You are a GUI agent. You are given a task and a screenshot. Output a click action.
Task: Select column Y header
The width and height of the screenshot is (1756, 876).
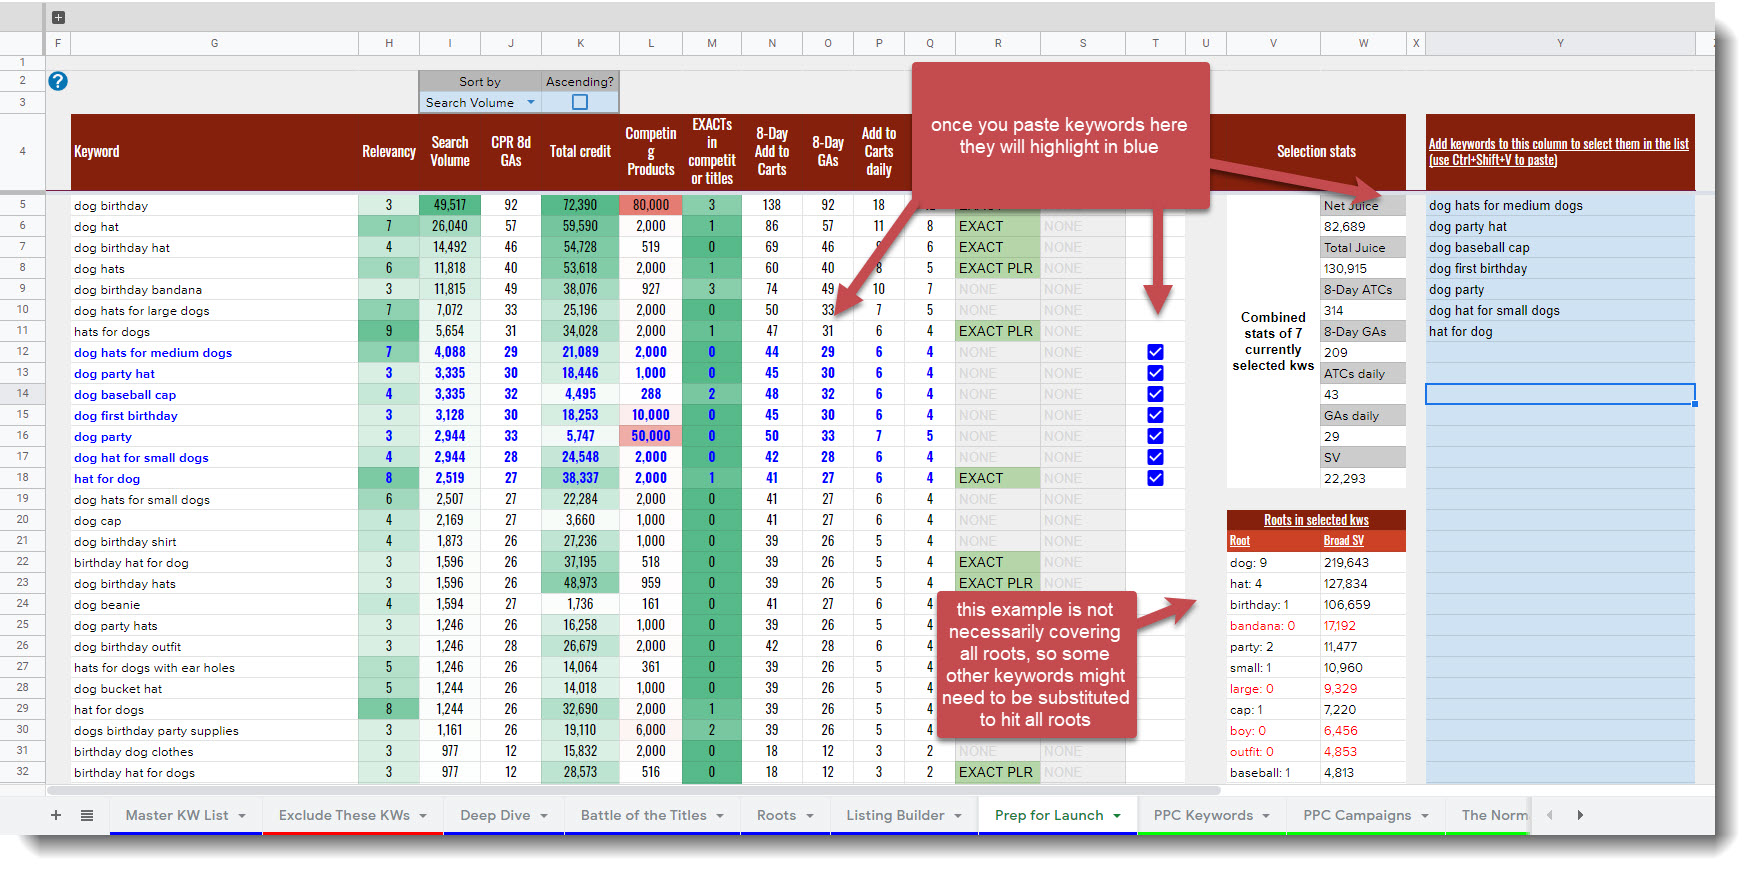click(1560, 43)
